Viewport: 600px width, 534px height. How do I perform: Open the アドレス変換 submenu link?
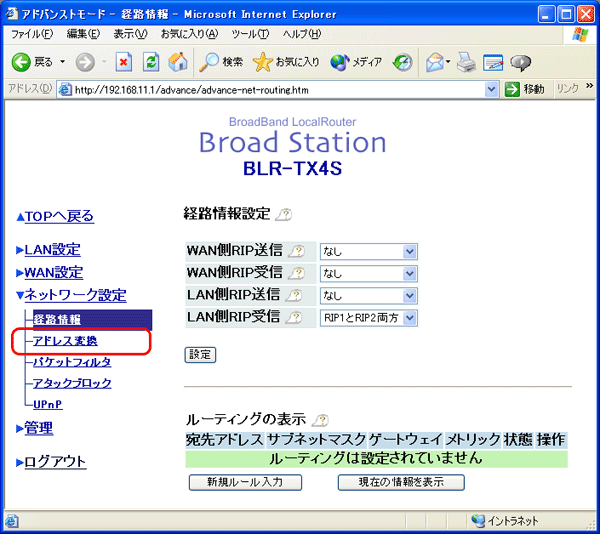coord(65,340)
